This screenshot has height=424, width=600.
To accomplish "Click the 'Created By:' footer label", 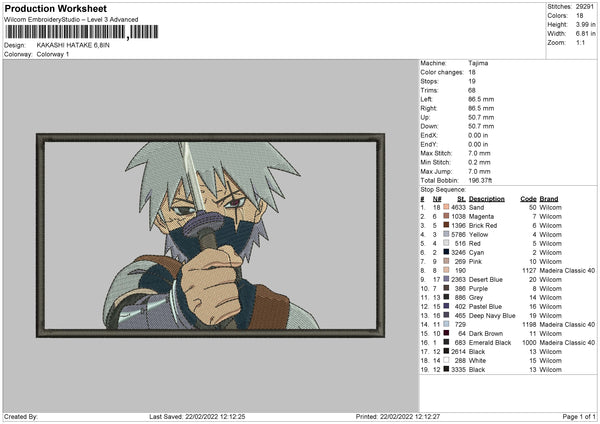I will [21, 416].
